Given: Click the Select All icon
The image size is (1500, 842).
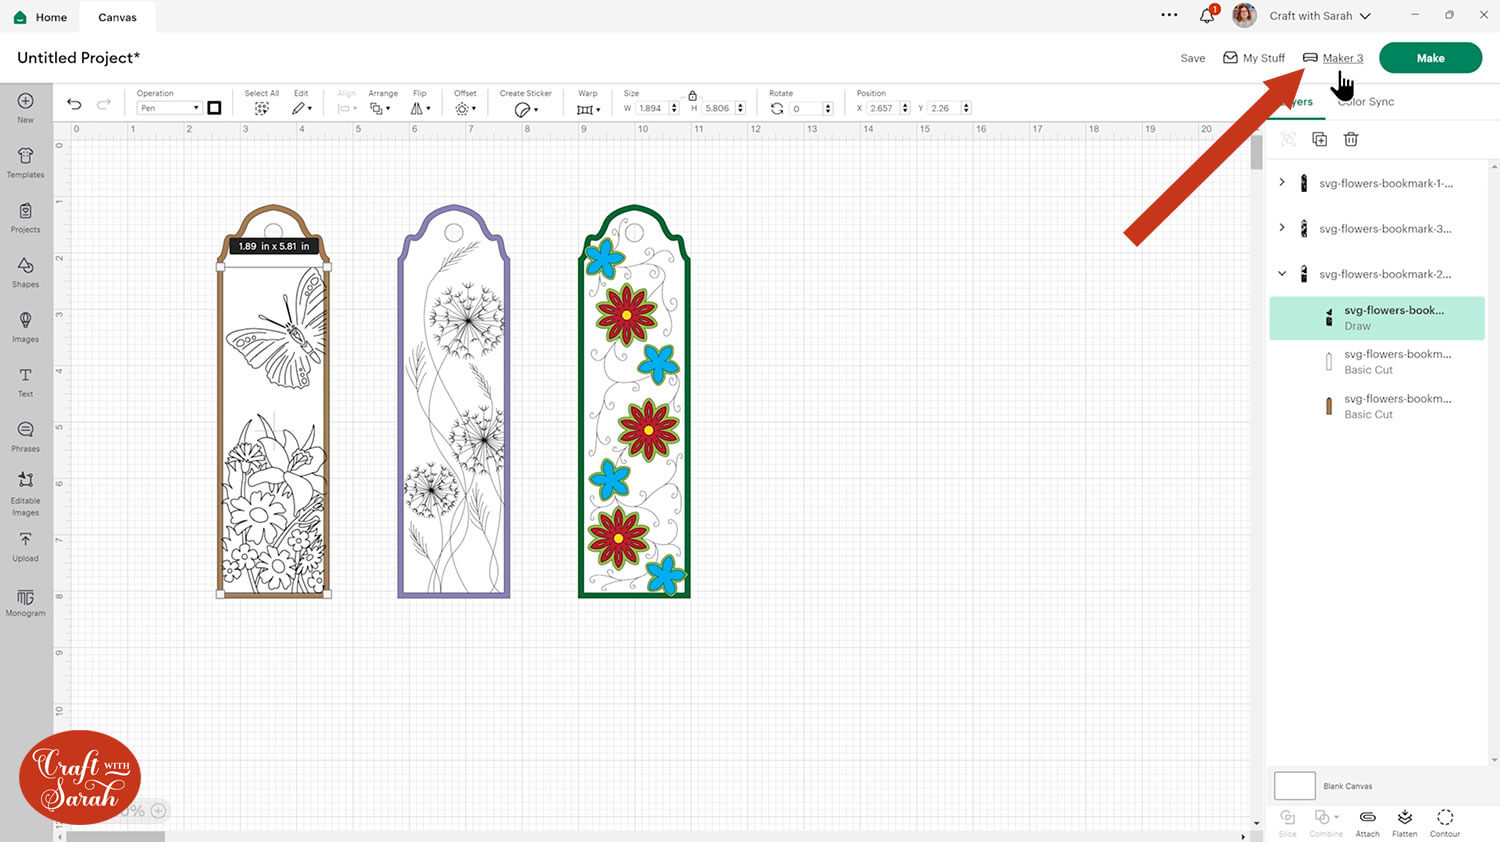Looking at the screenshot, I should tap(261, 108).
